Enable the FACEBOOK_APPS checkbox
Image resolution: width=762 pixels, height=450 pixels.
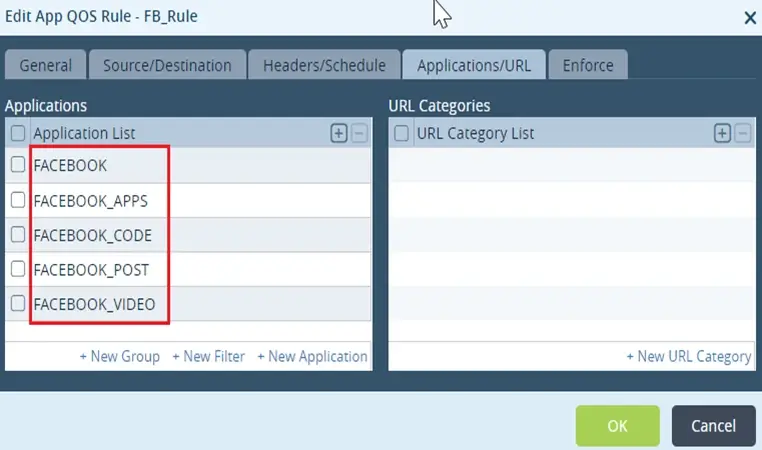(x=18, y=200)
